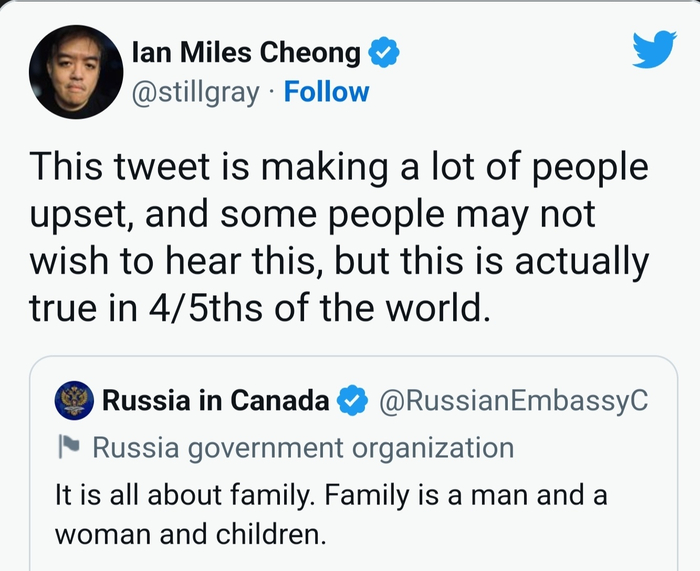This screenshot has width=700, height=571.
Task: Open the @stillgray handle link
Action: point(198,92)
